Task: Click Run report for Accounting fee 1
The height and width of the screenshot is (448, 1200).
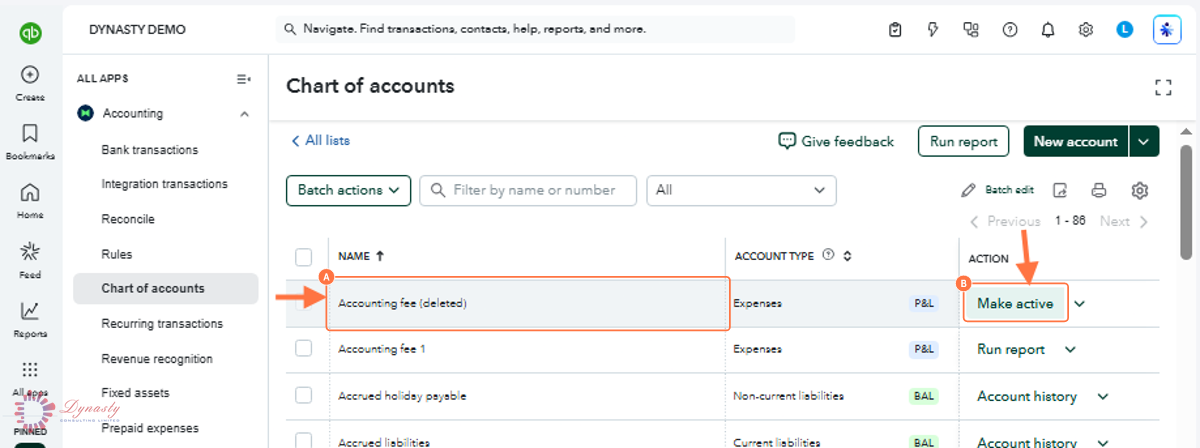Action: click(x=1011, y=349)
